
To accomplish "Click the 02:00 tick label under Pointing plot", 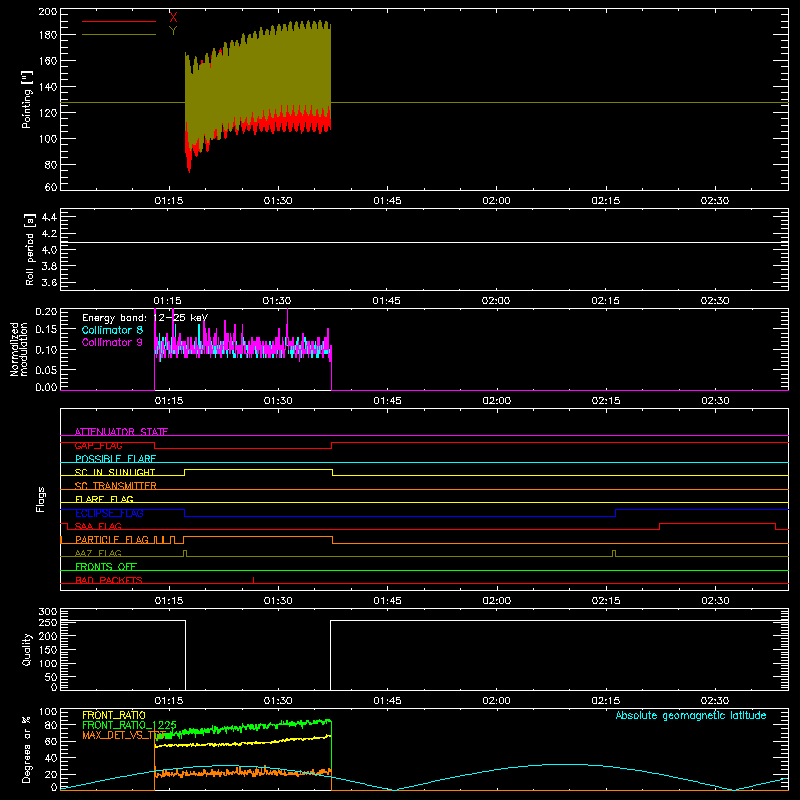I will coord(496,201).
